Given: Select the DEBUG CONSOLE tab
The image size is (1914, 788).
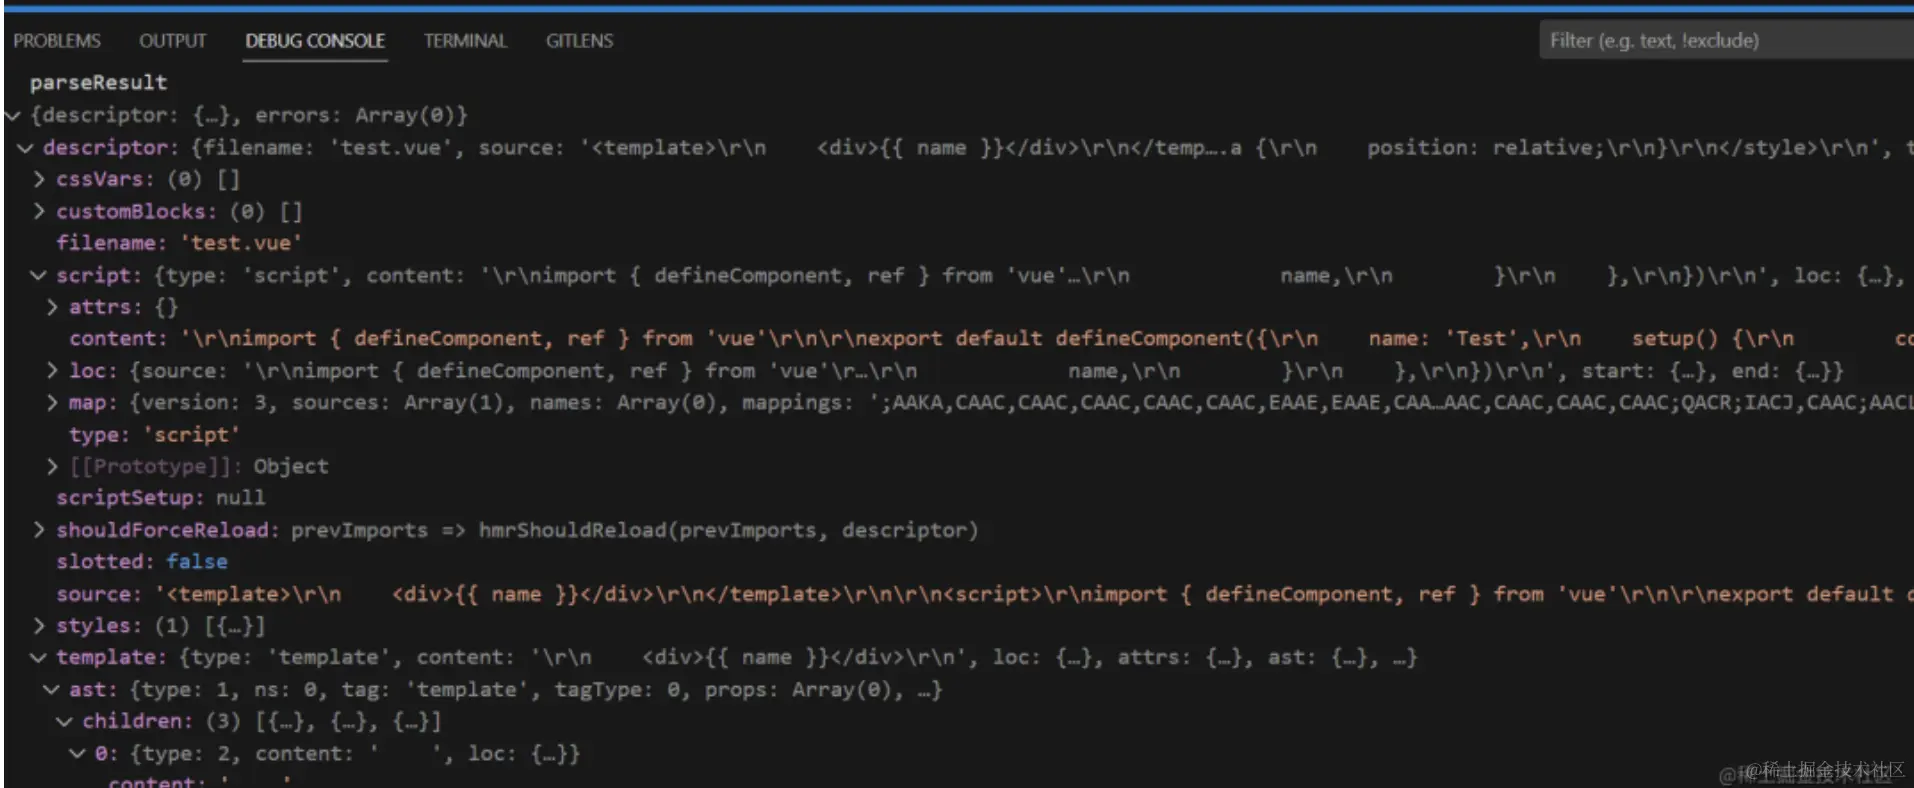Looking at the screenshot, I should (315, 41).
